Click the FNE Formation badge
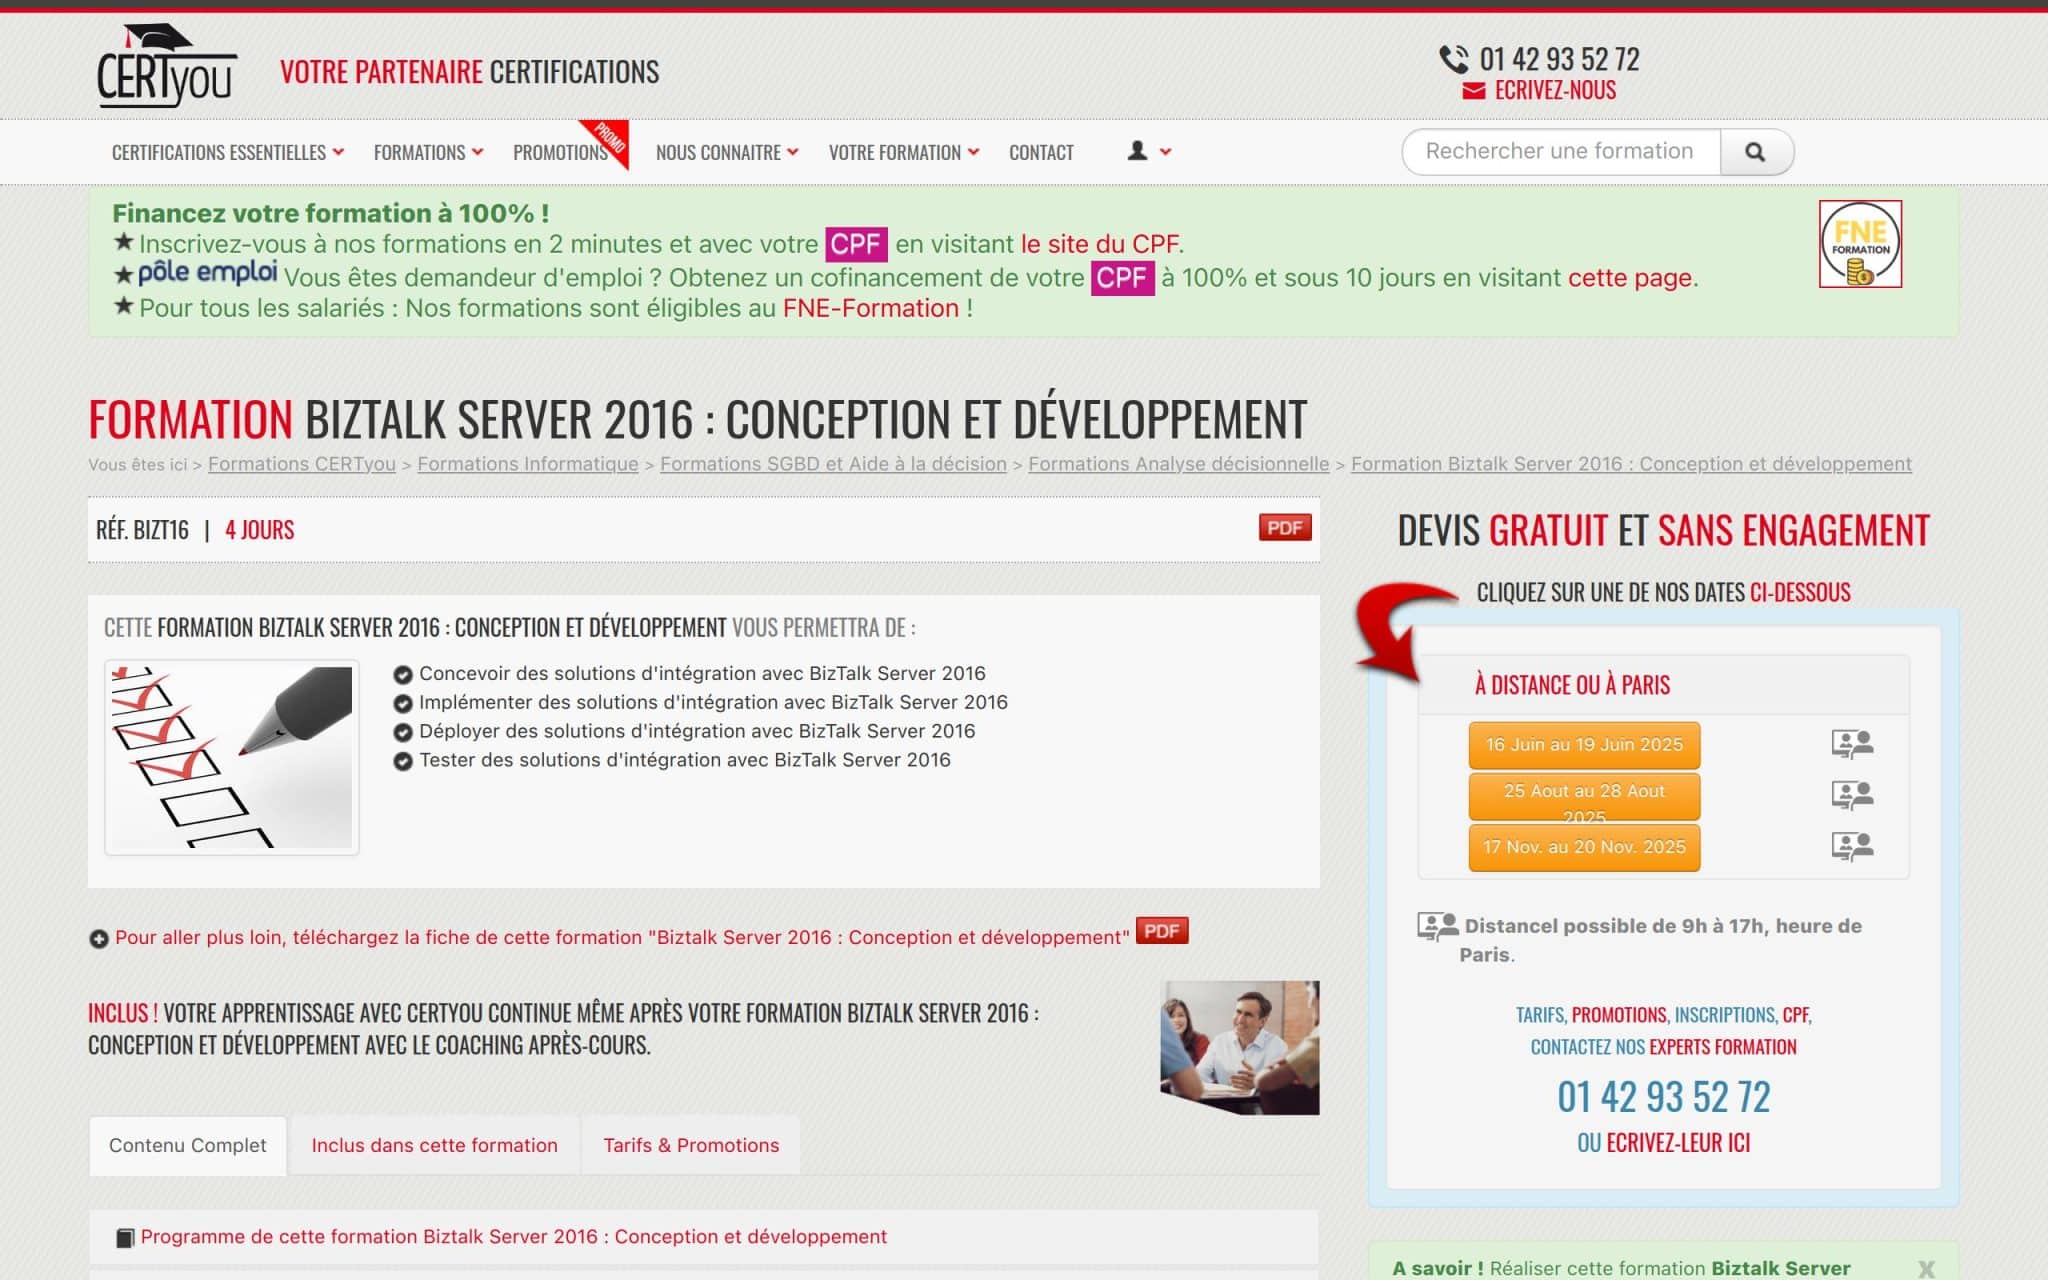This screenshot has height=1280, width=2048. [x=1860, y=244]
